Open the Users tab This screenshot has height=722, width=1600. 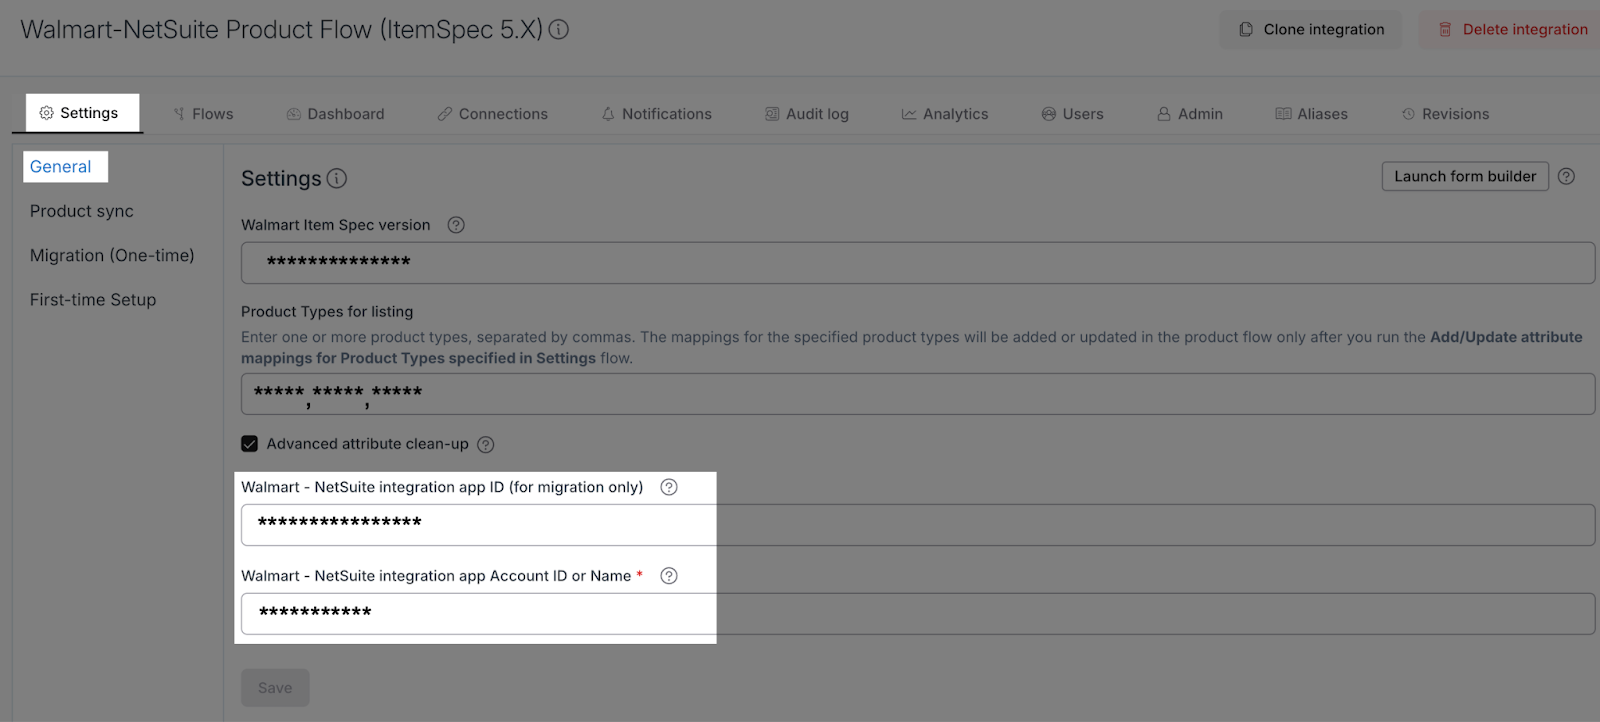click(x=1072, y=114)
